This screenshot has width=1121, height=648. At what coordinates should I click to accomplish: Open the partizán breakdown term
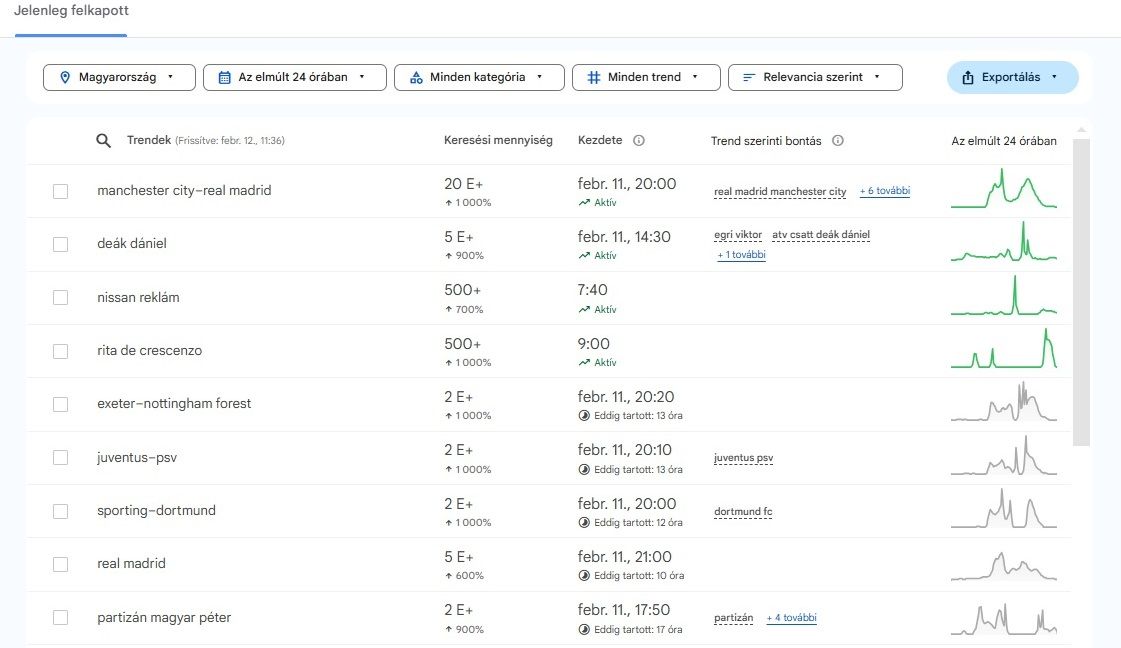734,618
